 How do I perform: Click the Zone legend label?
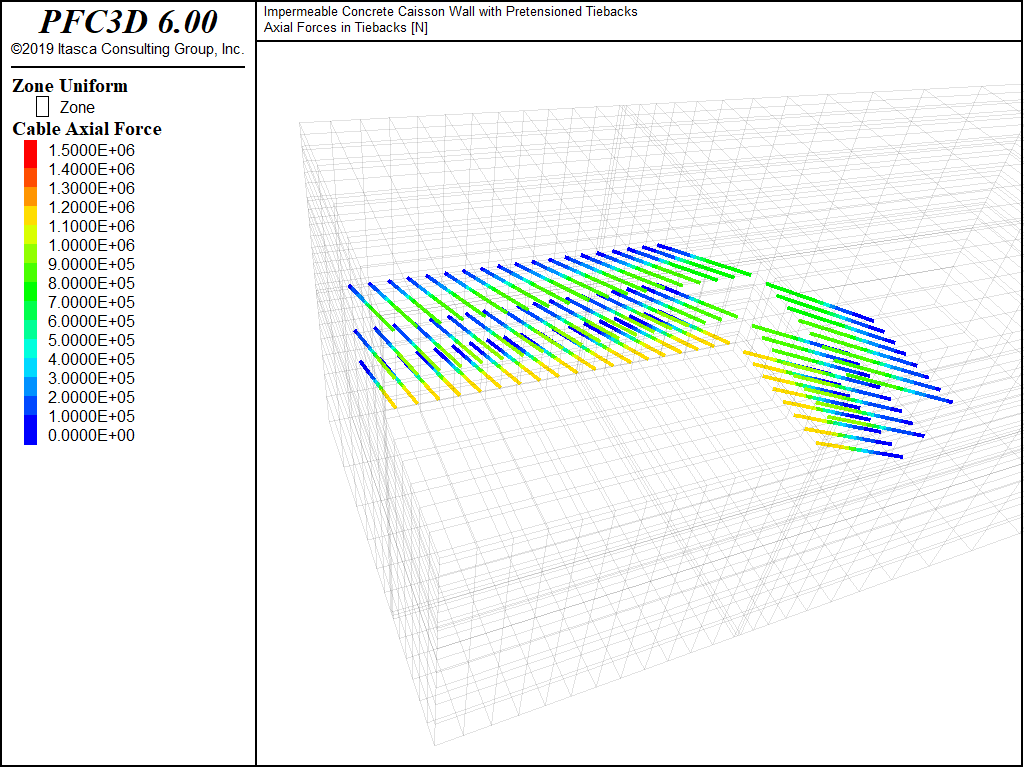[77, 108]
